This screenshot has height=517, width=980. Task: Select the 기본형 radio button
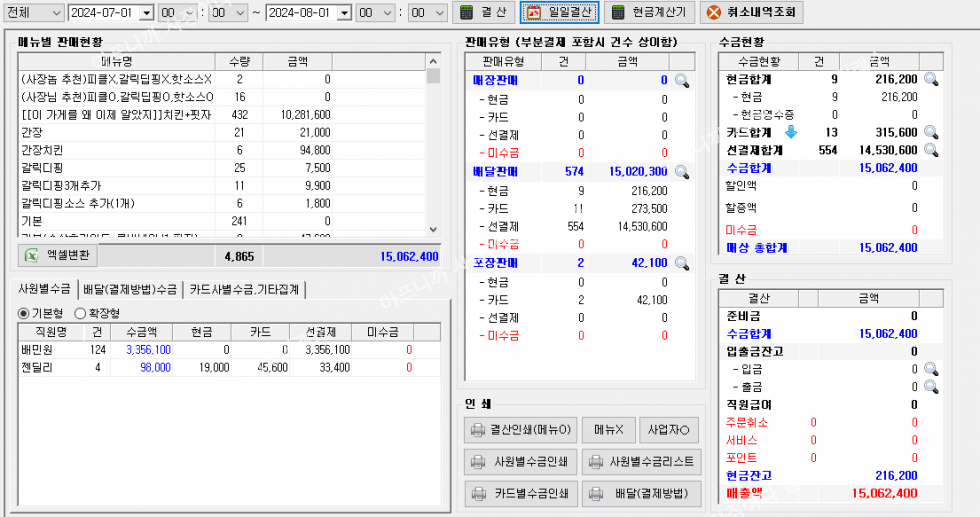(25, 313)
